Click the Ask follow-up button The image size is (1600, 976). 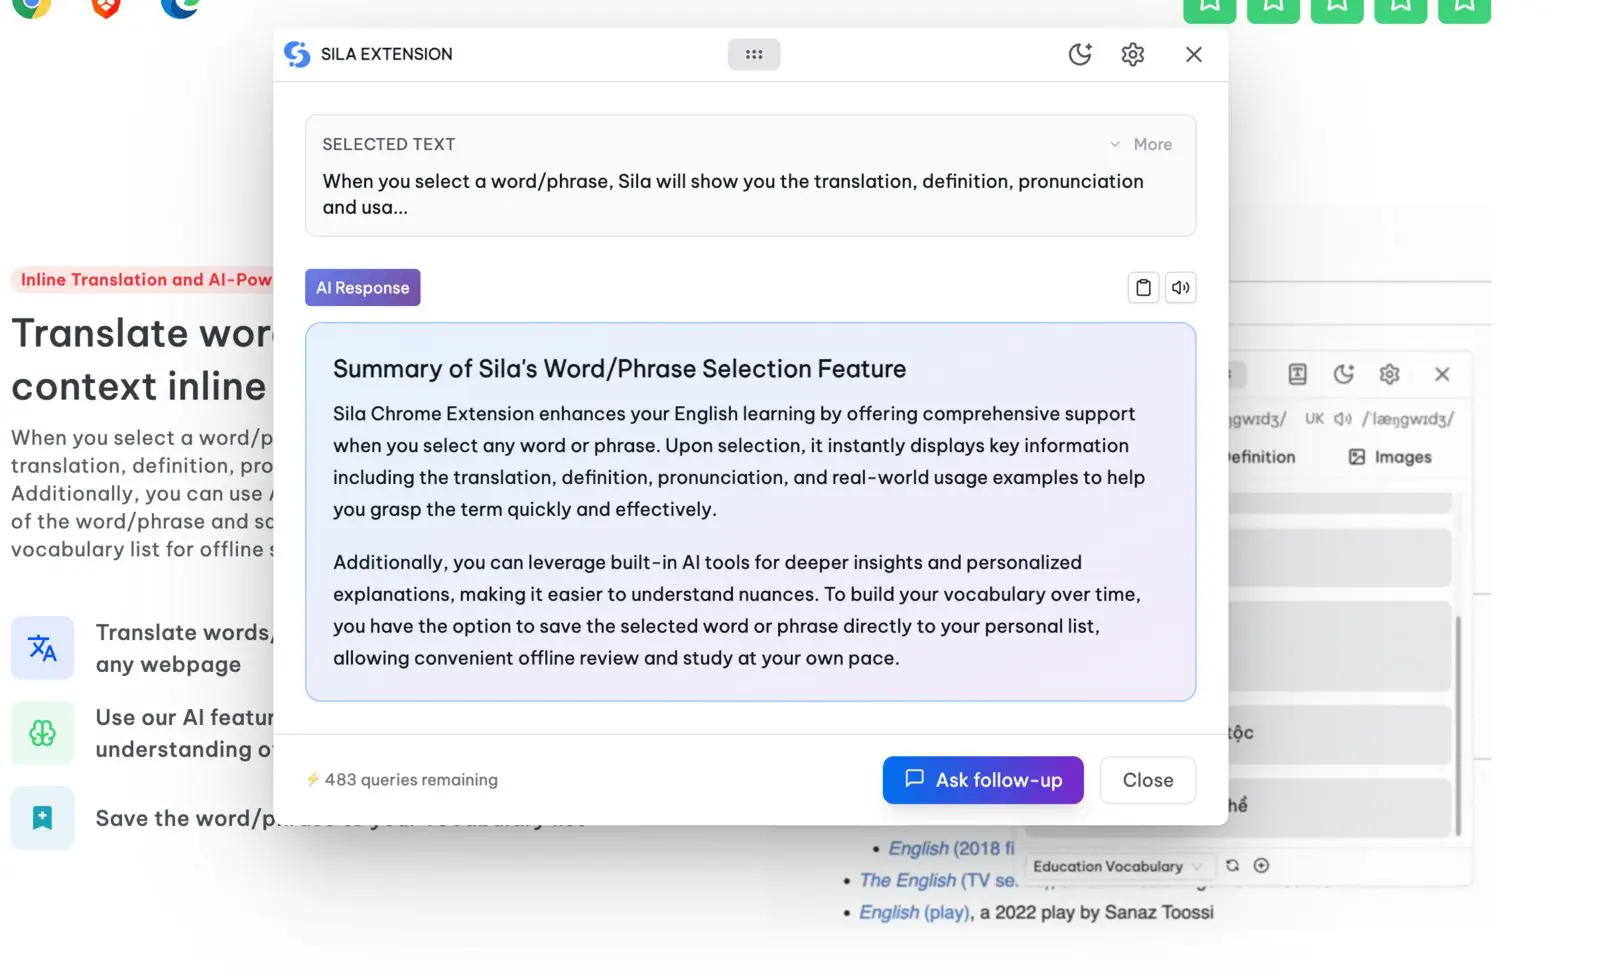pos(982,780)
